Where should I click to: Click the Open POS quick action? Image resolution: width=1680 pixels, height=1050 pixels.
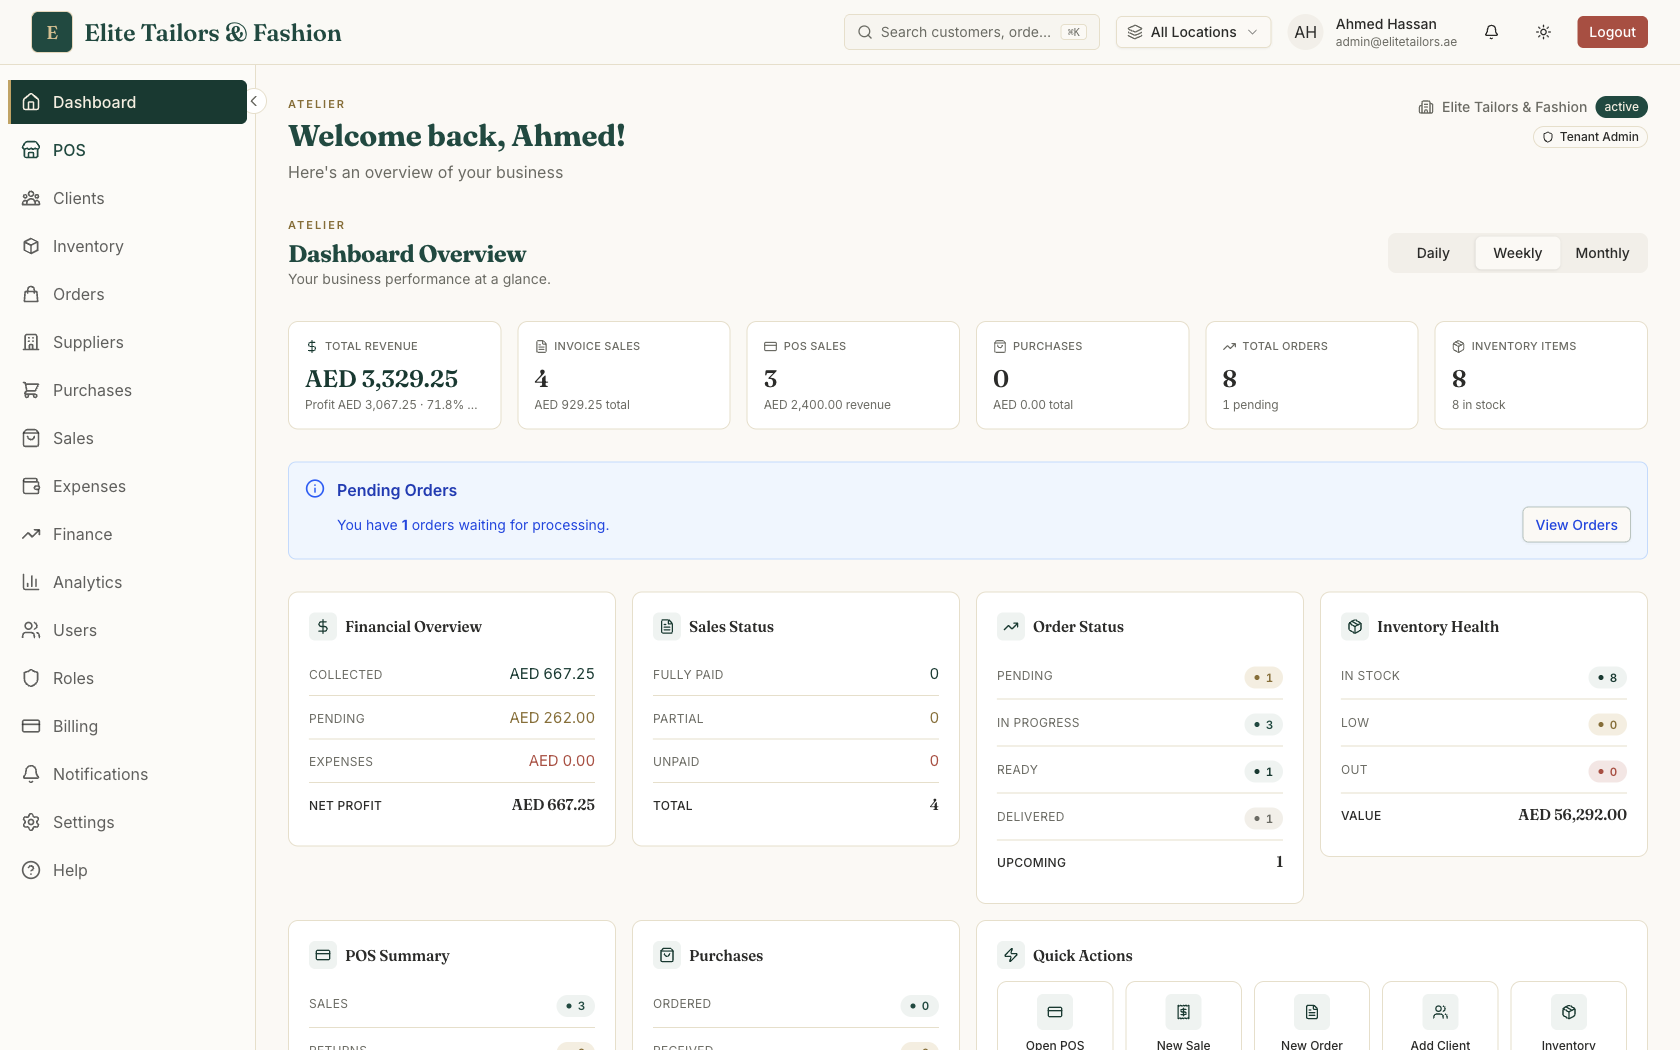tap(1055, 1018)
